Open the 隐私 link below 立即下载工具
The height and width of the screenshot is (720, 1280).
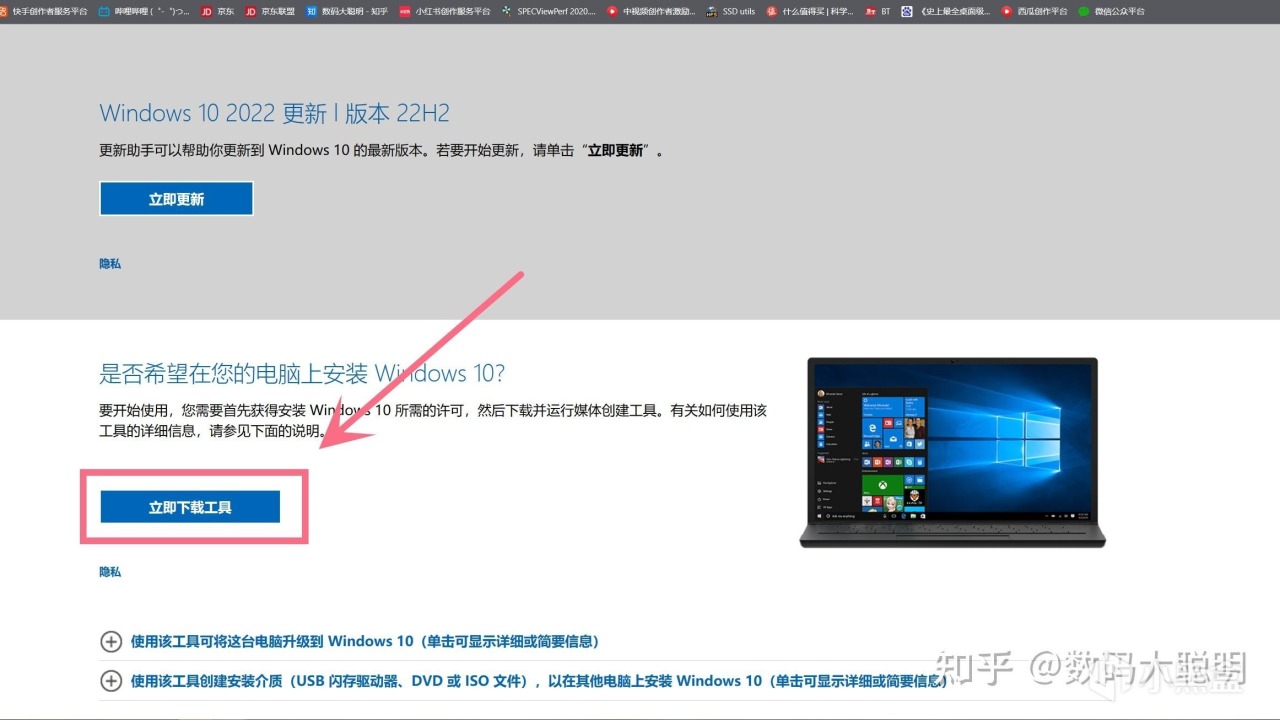pos(110,572)
